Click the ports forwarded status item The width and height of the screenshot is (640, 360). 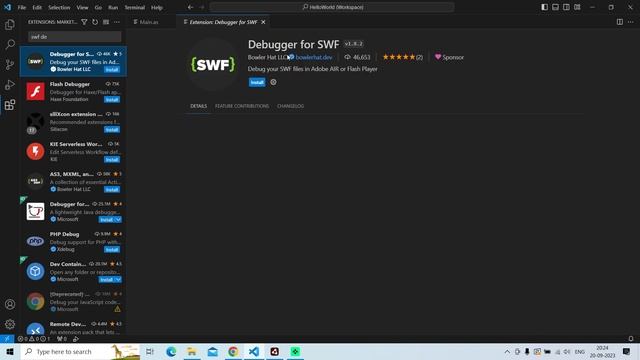[62, 339]
